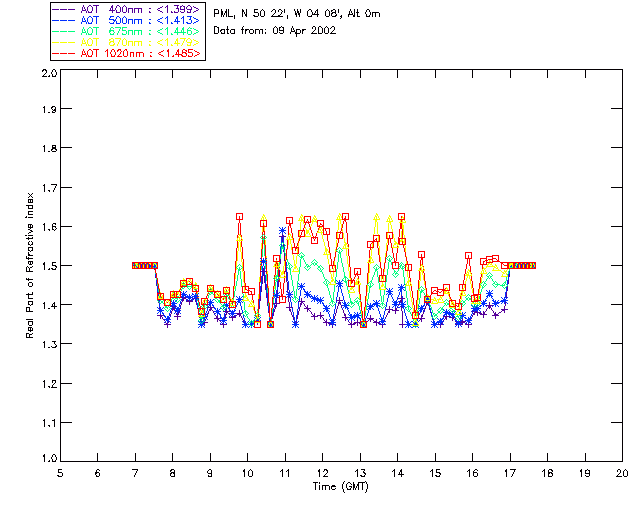Click the x-axis label 16
640x512 pixels.
[472, 473]
